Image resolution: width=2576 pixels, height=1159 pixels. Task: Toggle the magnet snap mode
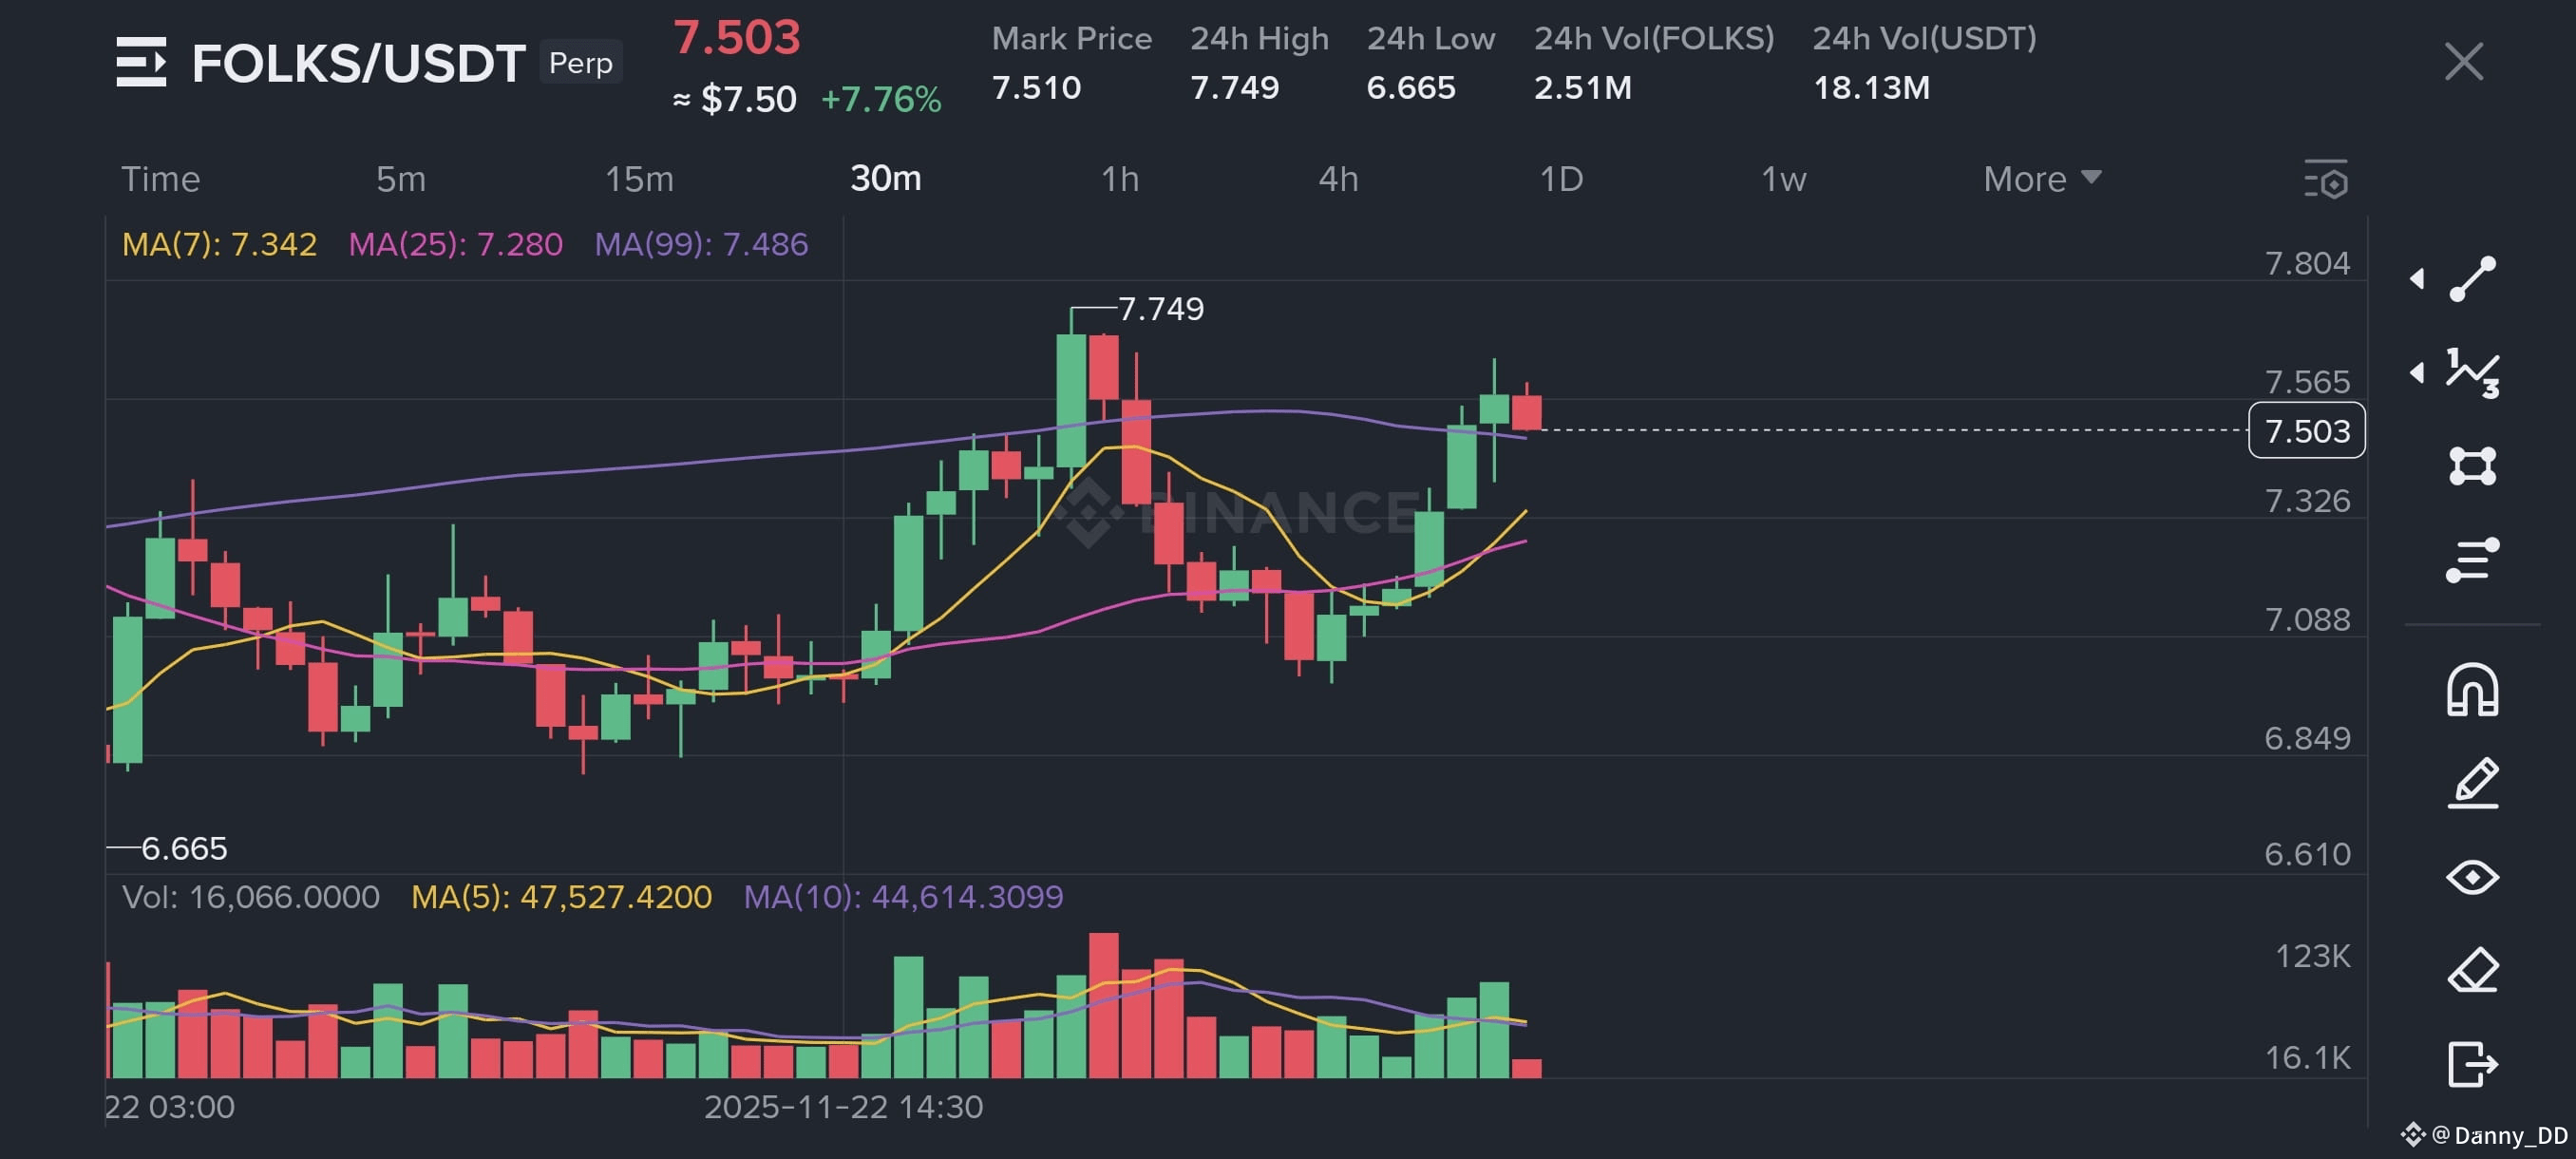point(2472,690)
